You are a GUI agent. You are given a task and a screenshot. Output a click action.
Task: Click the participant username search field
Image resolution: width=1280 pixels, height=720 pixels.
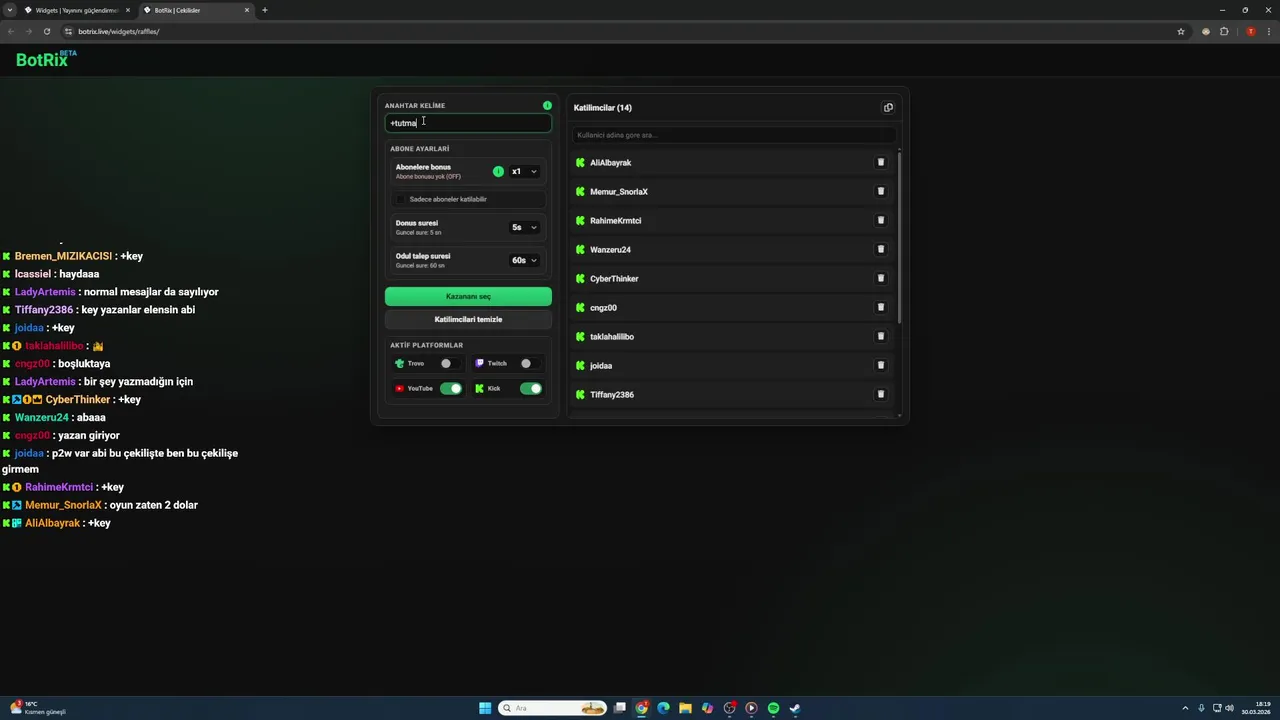click(734, 135)
